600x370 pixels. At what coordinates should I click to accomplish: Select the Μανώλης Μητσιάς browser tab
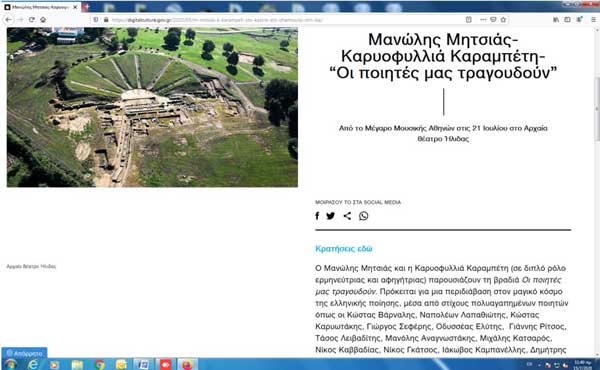(x=40, y=7)
